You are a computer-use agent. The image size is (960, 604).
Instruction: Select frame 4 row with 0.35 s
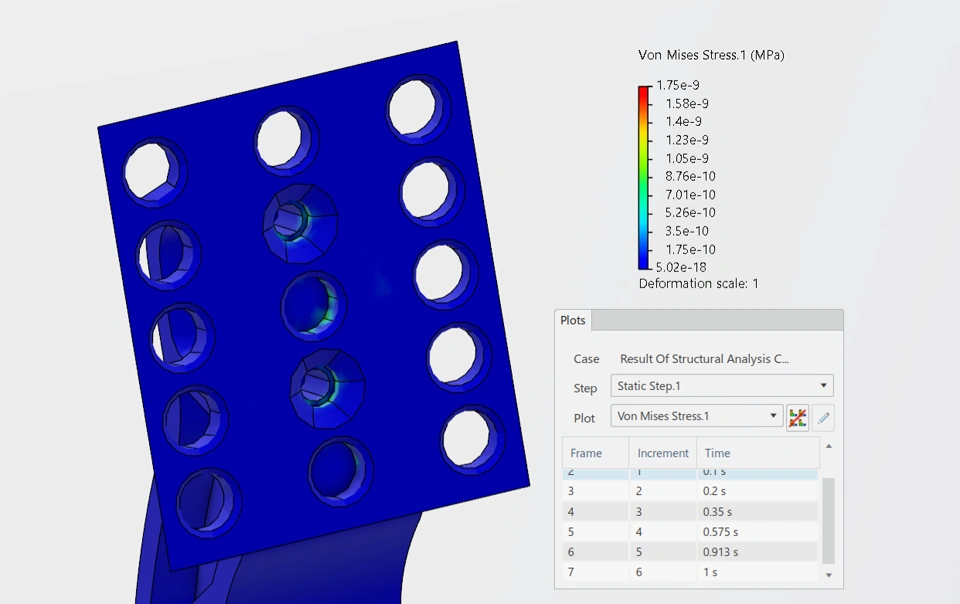click(x=690, y=512)
